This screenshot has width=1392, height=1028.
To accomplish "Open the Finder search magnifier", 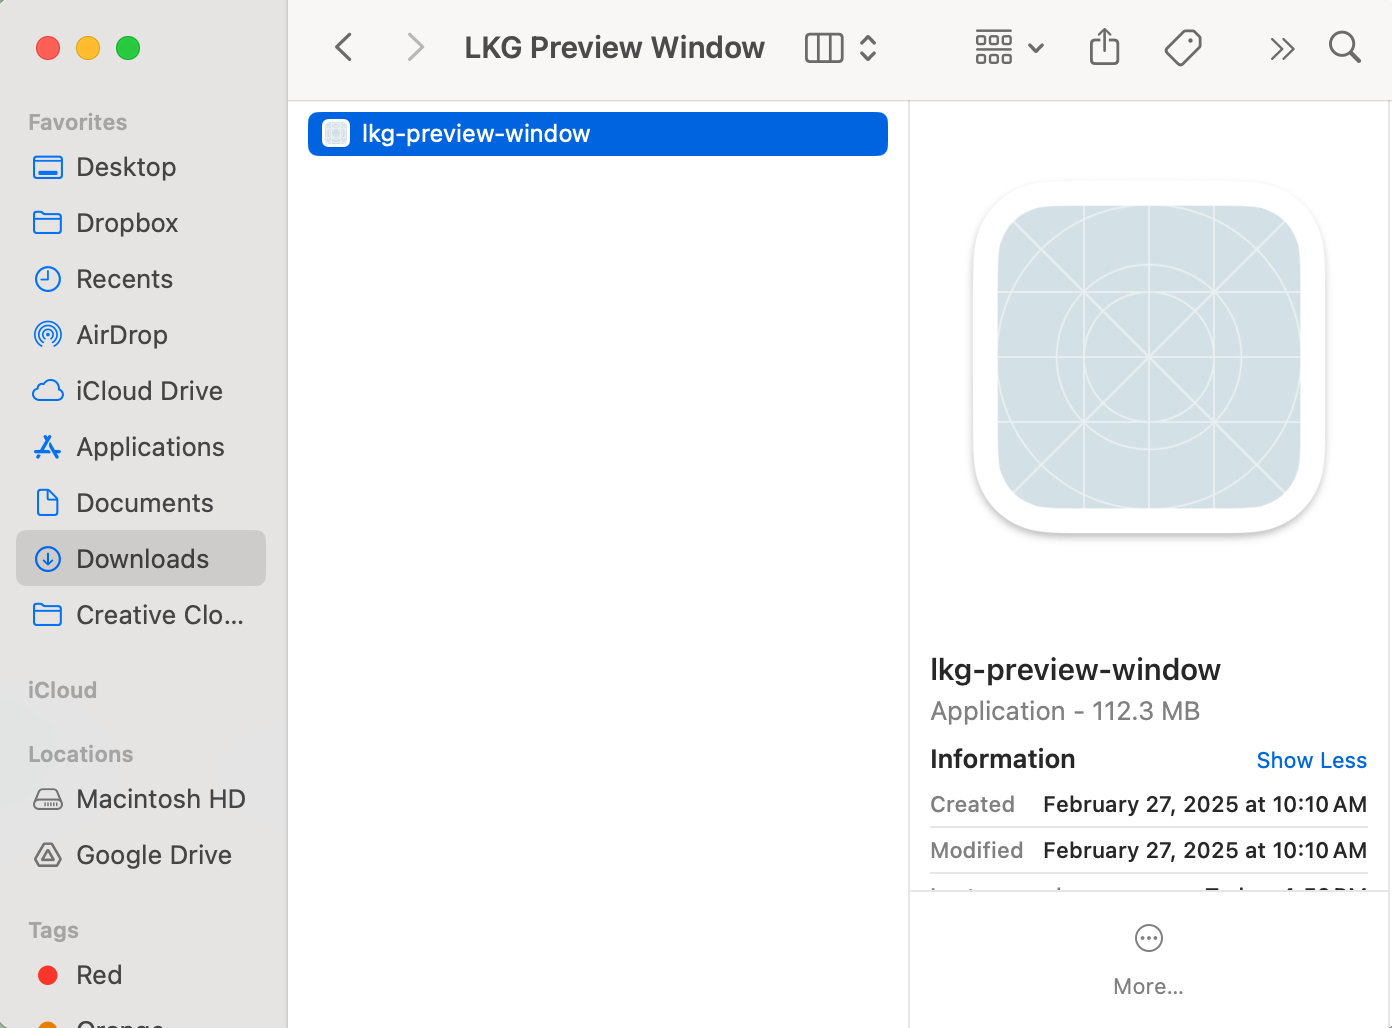I will (x=1344, y=47).
